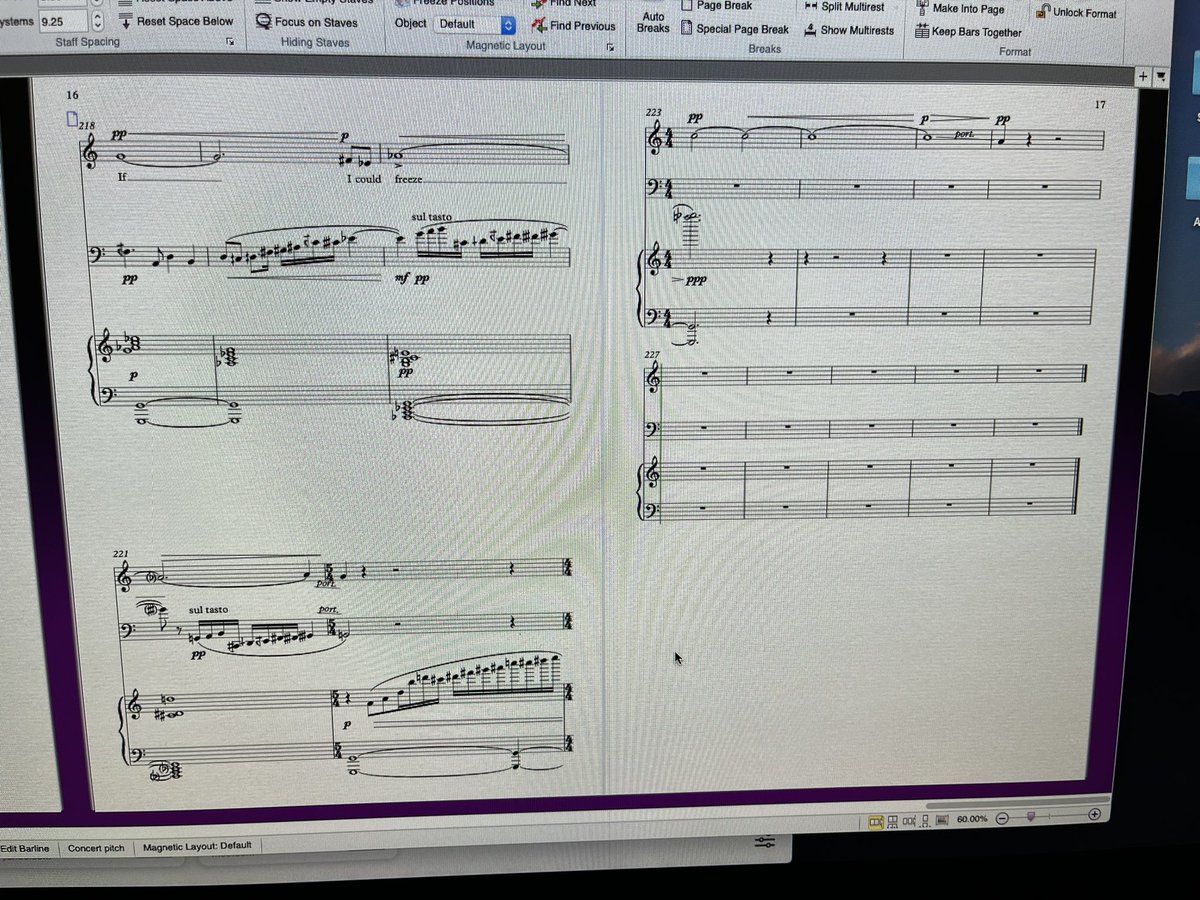The image size is (1200, 900).
Task: Click the lyric 'freeze' in the vocal staff
Action: [x=408, y=179]
